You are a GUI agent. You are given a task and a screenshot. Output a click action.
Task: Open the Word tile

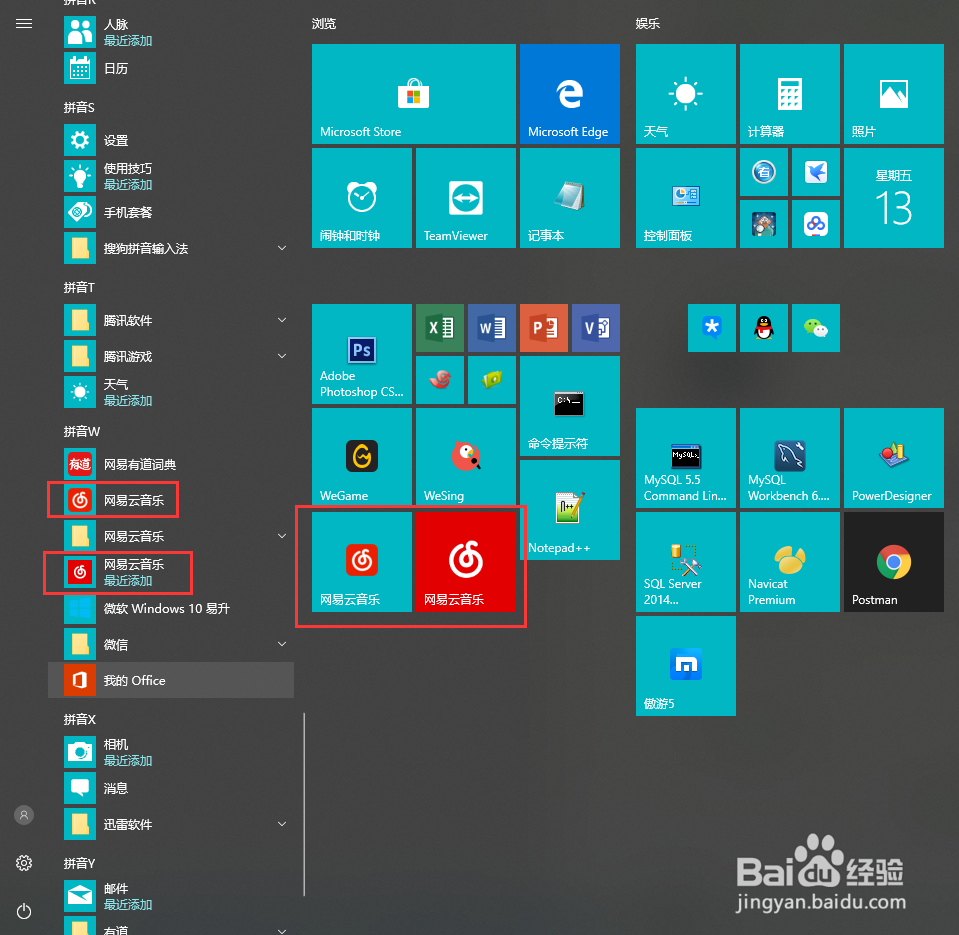click(492, 328)
